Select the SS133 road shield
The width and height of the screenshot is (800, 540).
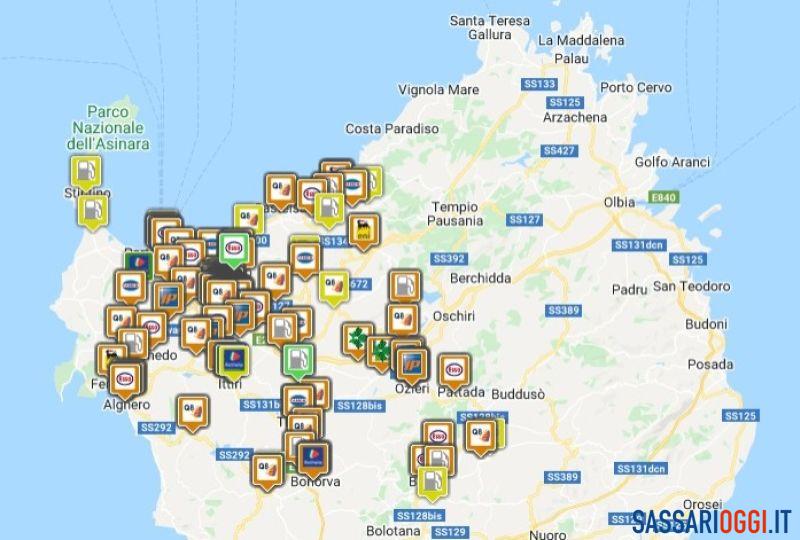539,84
